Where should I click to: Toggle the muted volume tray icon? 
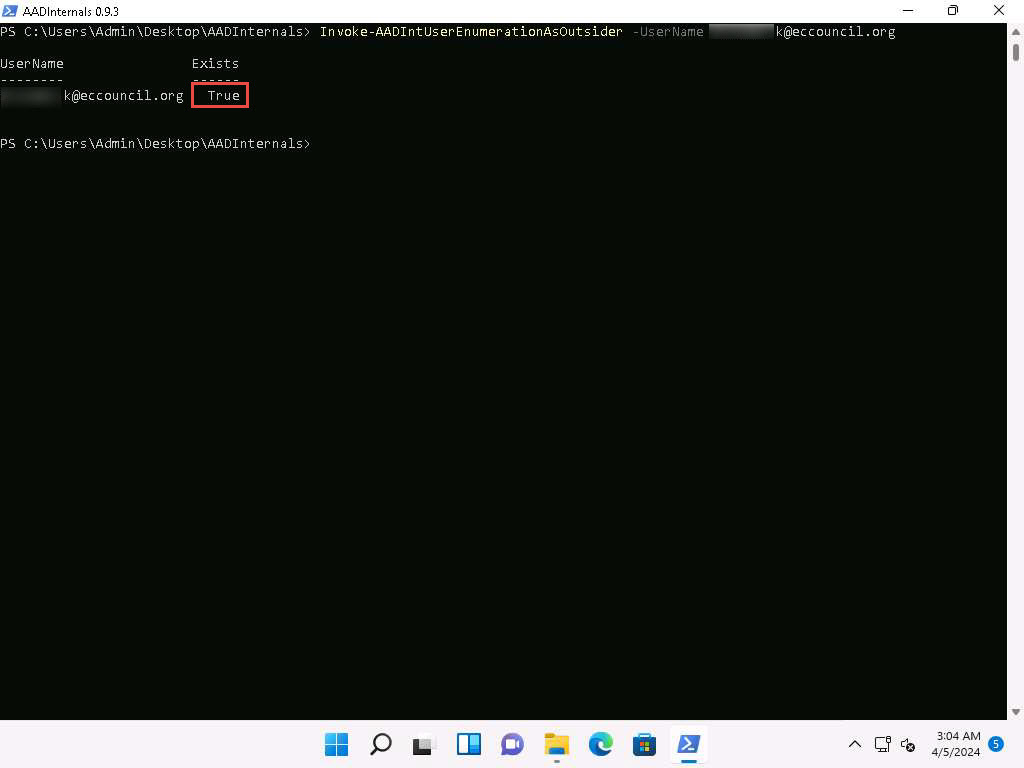pyautogui.click(x=908, y=744)
